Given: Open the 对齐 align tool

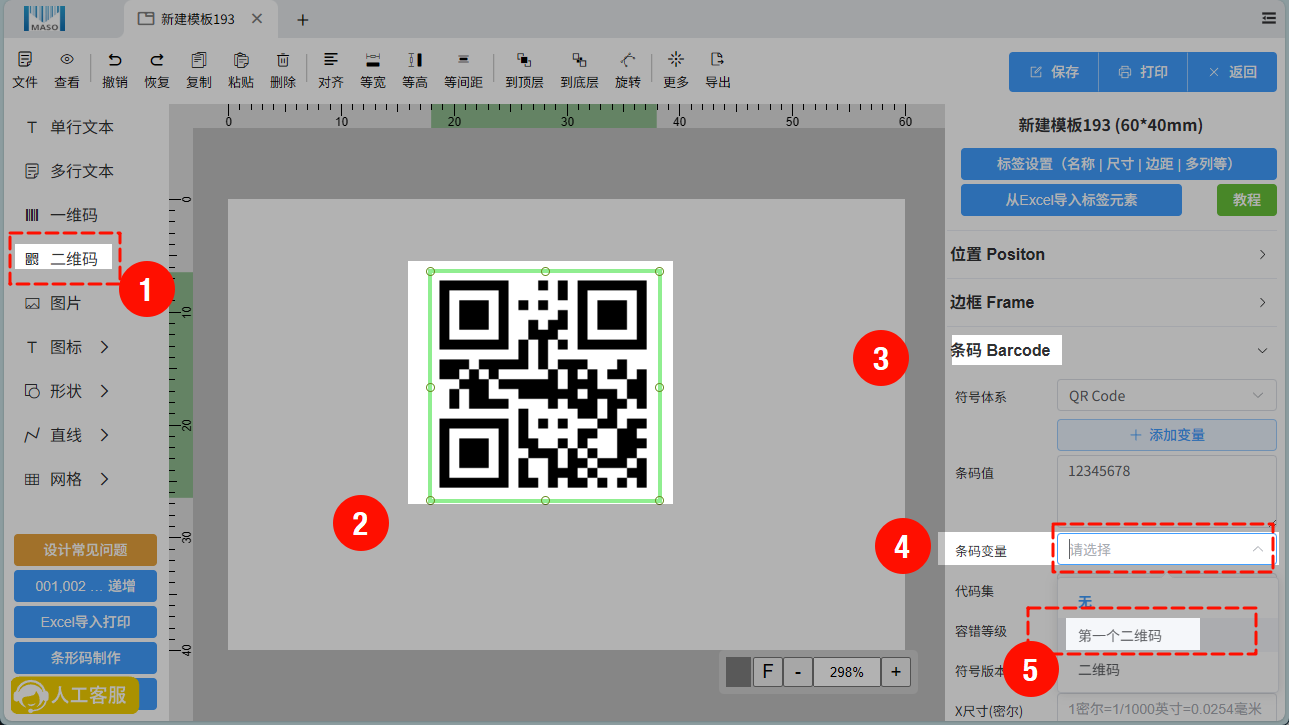Looking at the screenshot, I should [331, 70].
